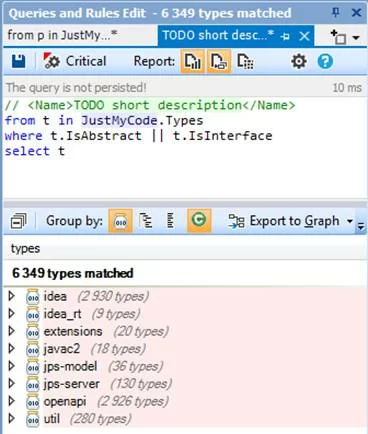
Task: Create a new query tab with plus icon
Action: coord(338,36)
